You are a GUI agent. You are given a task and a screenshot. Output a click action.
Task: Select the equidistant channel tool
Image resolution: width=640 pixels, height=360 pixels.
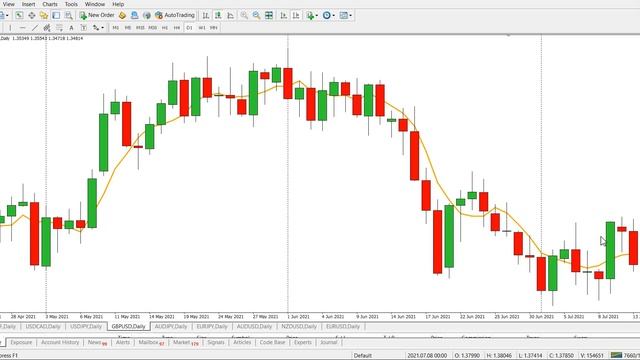pyautogui.click(x=47, y=28)
